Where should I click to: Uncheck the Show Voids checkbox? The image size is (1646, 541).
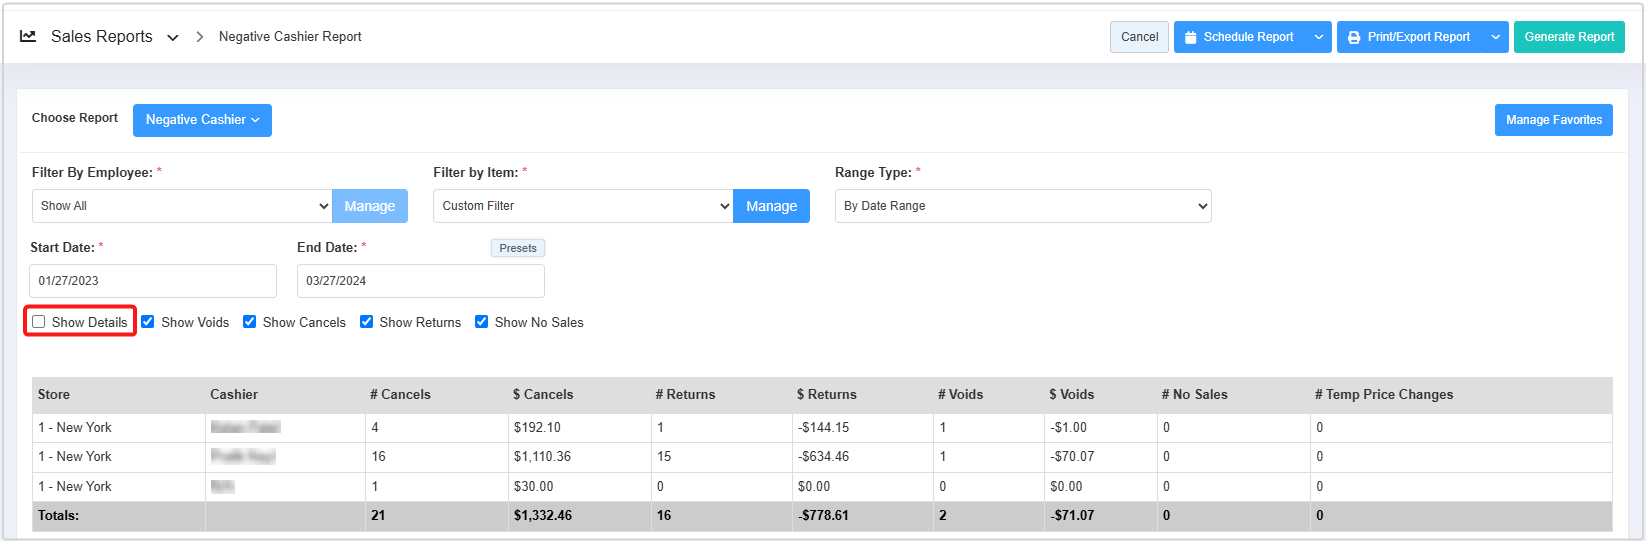148,322
